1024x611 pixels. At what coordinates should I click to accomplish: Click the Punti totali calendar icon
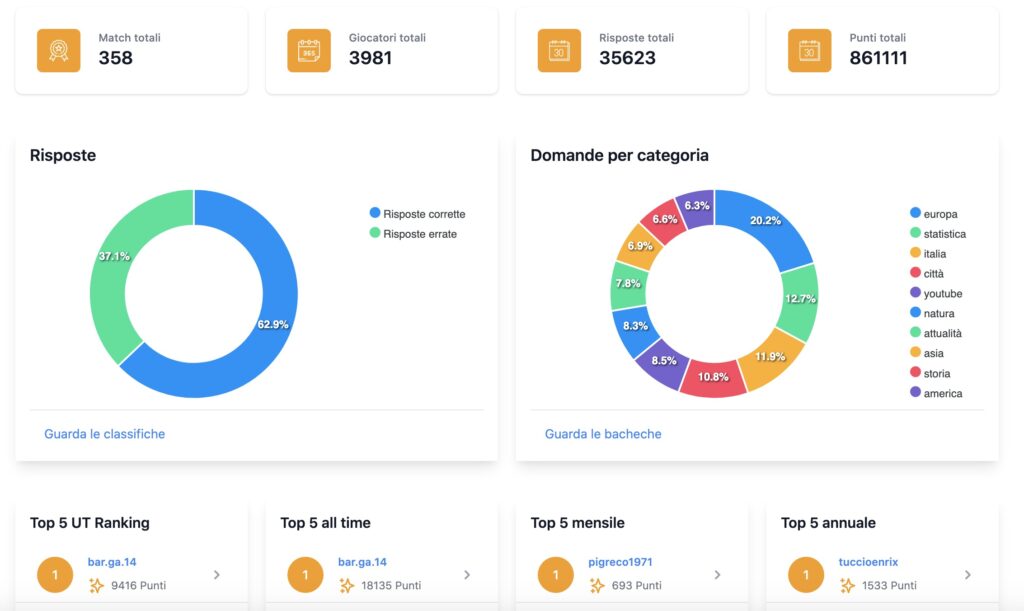point(809,50)
